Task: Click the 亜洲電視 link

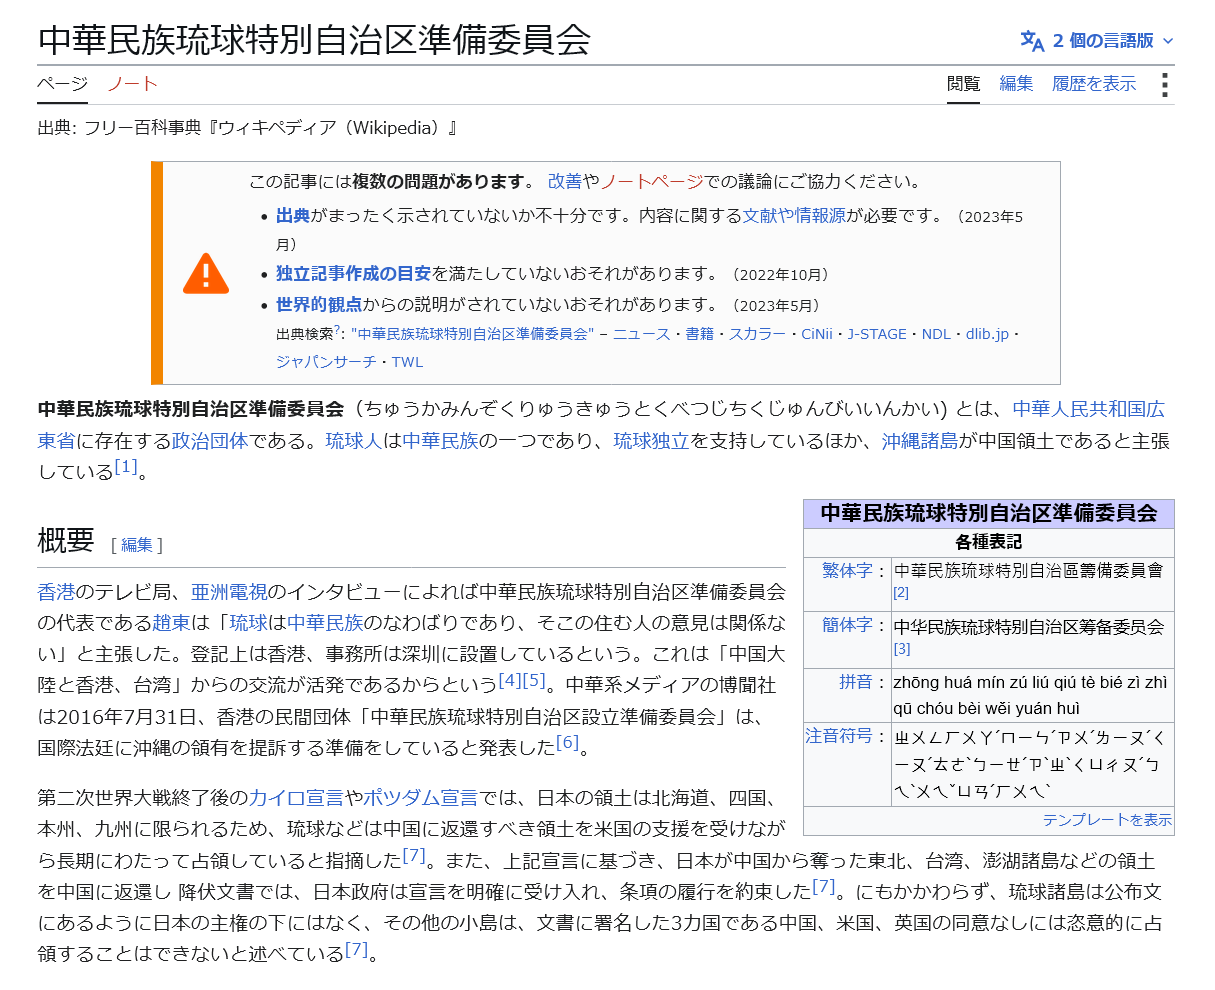Action: pos(229,592)
